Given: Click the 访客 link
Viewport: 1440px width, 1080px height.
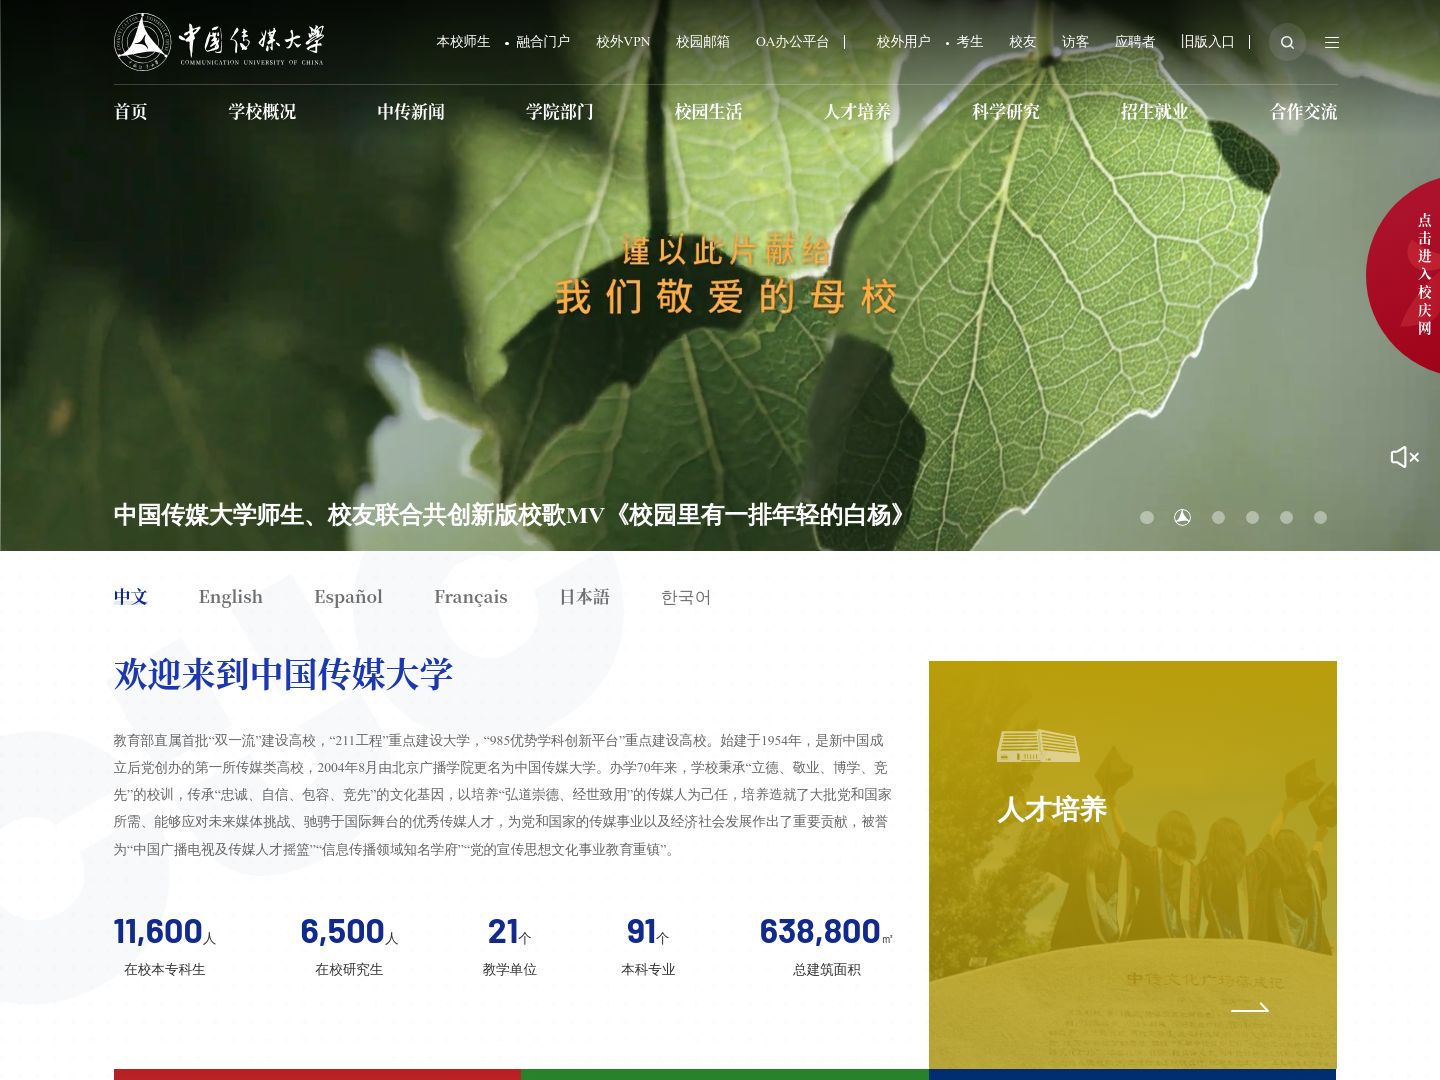Looking at the screenshot, I should point(1075,42).
